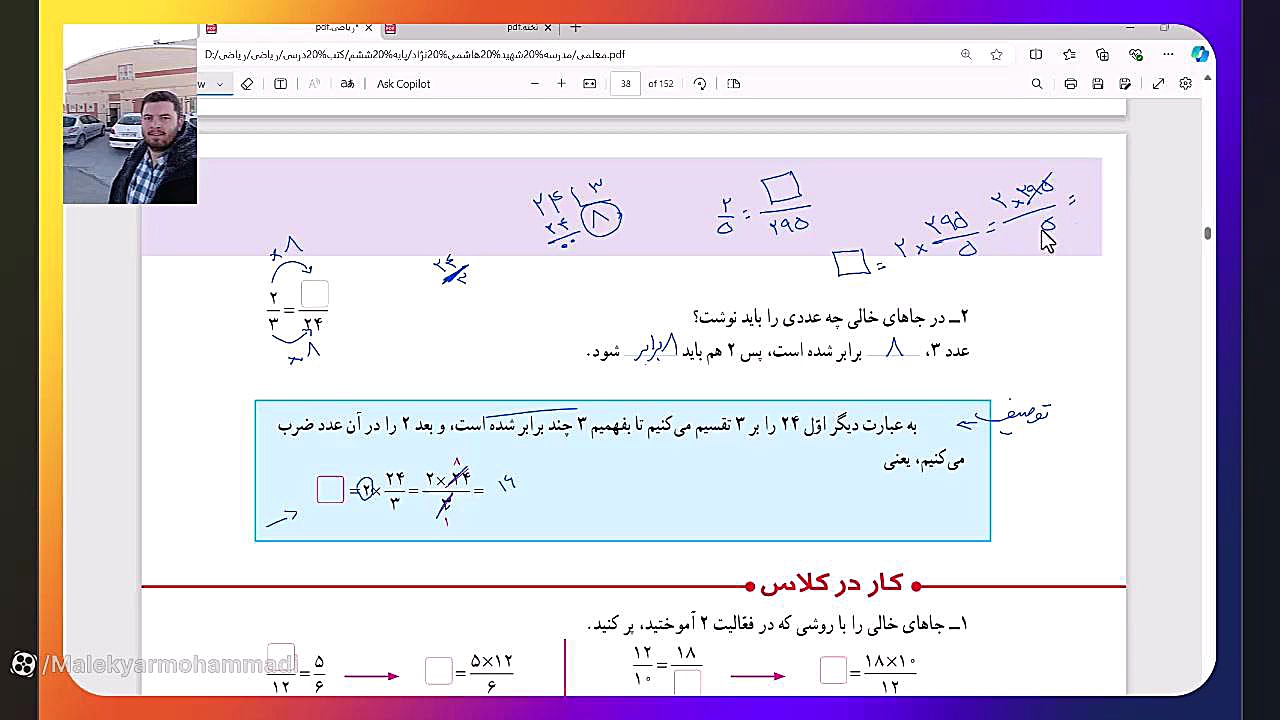Choose the Add text tool

click(x=281, y=84)
